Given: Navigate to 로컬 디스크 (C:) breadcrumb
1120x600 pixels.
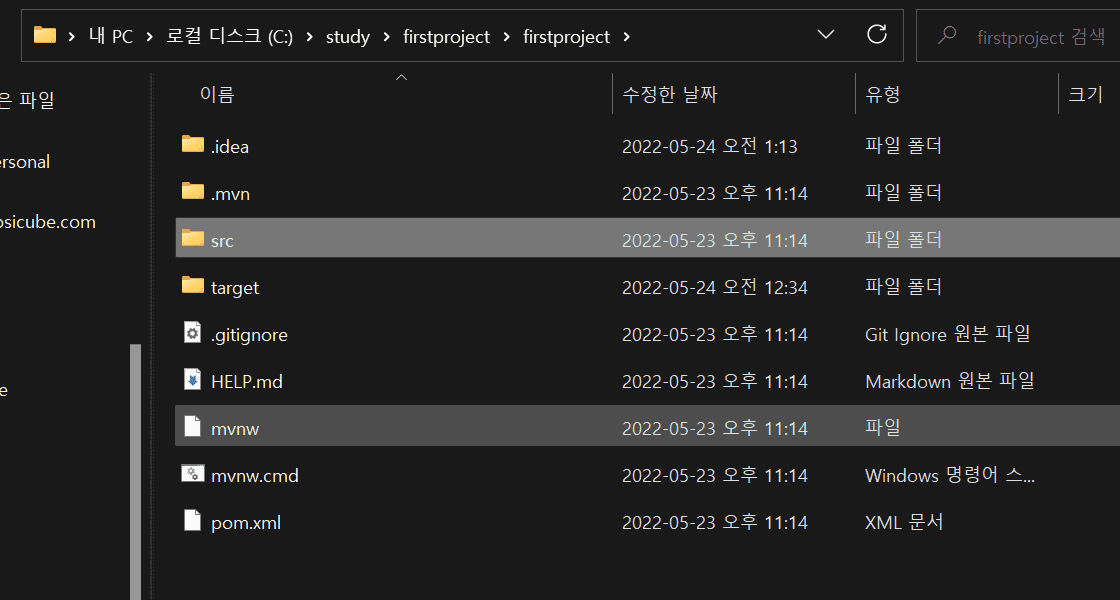Looking at the screenshot, I should click(x=230, y=36).
